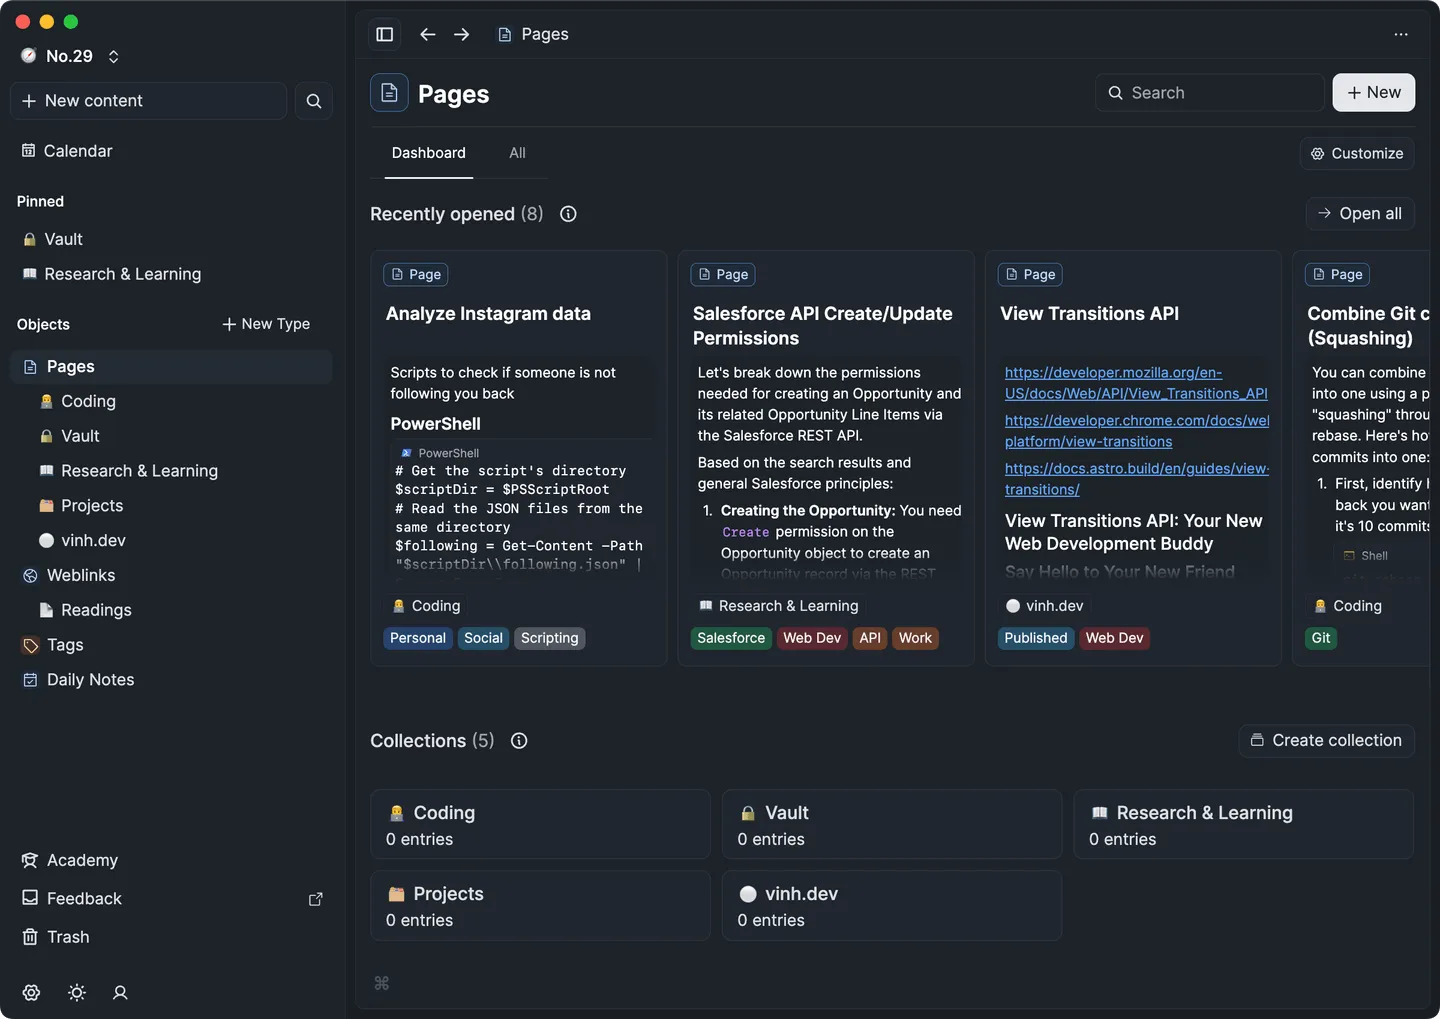The height and width of the screenshot is (1019, 1440).
Task: Click the Personal tag
Action: point(418,638)
